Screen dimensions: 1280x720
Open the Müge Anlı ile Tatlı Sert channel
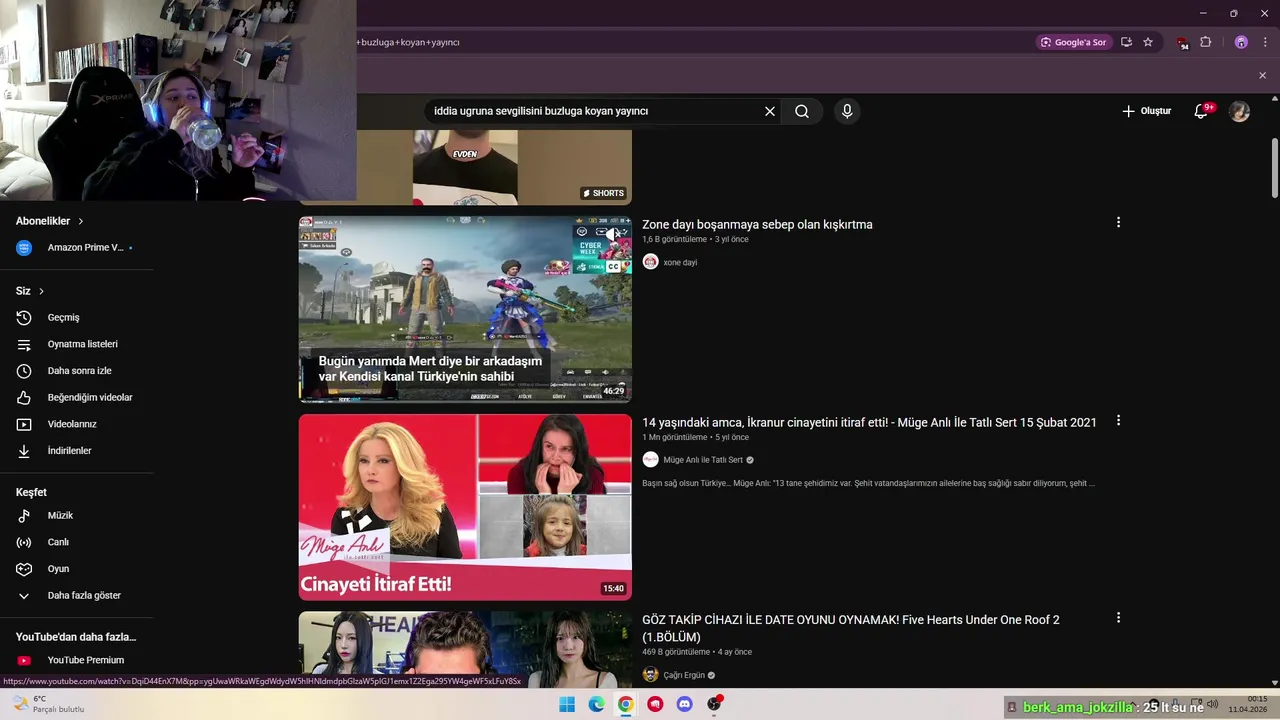(x=703, y=460)
